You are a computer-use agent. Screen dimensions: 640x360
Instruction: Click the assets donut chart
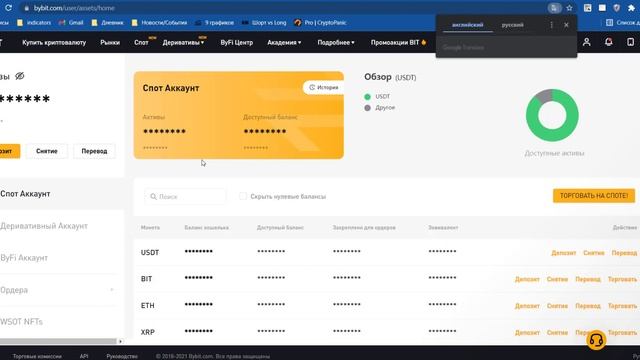point(552,115)
